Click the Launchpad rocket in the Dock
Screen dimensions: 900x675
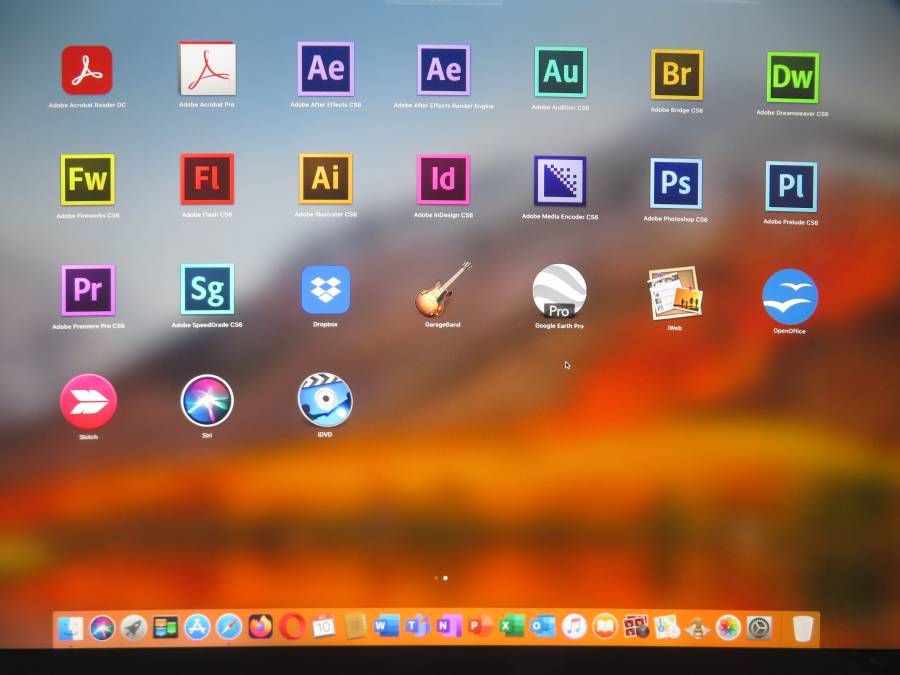point(133,628)
